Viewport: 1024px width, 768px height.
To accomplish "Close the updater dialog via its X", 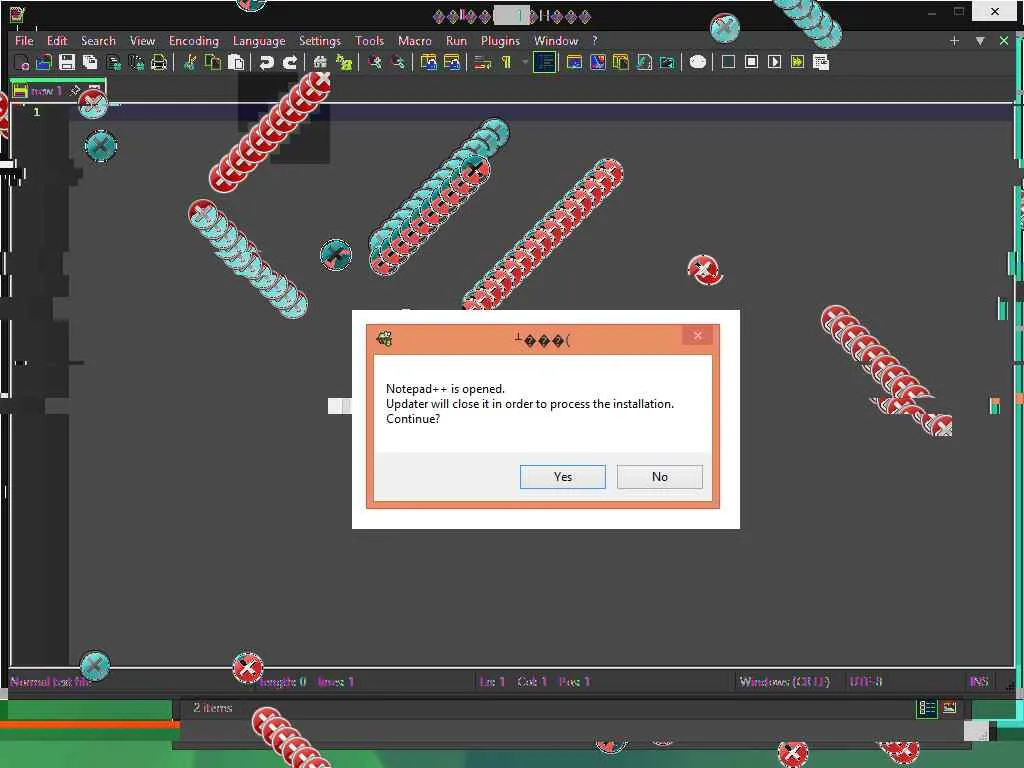I will (697, 336).
